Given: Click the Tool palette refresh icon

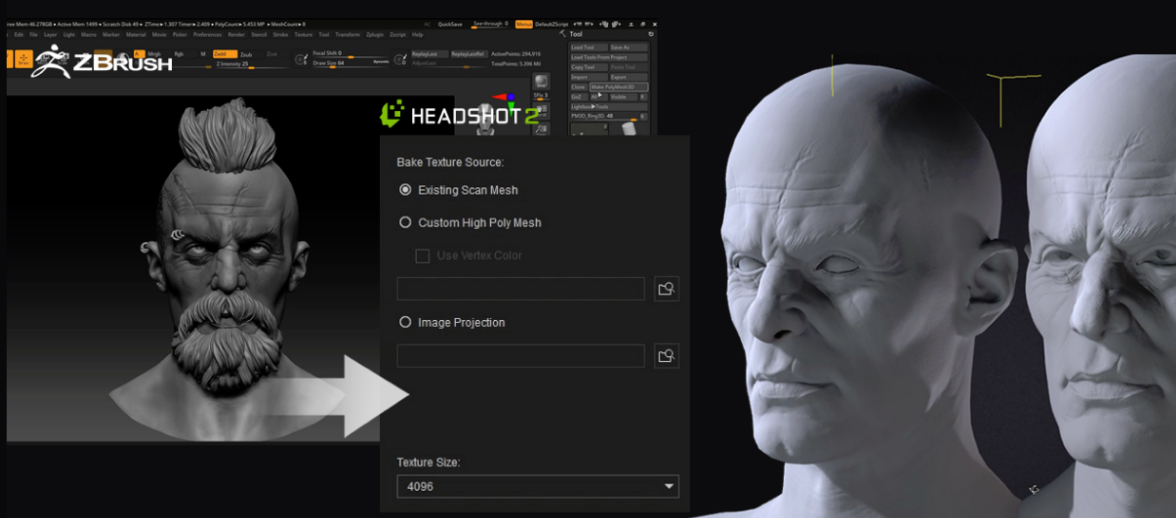Looking at the screenshot, I should coord(650,34).
